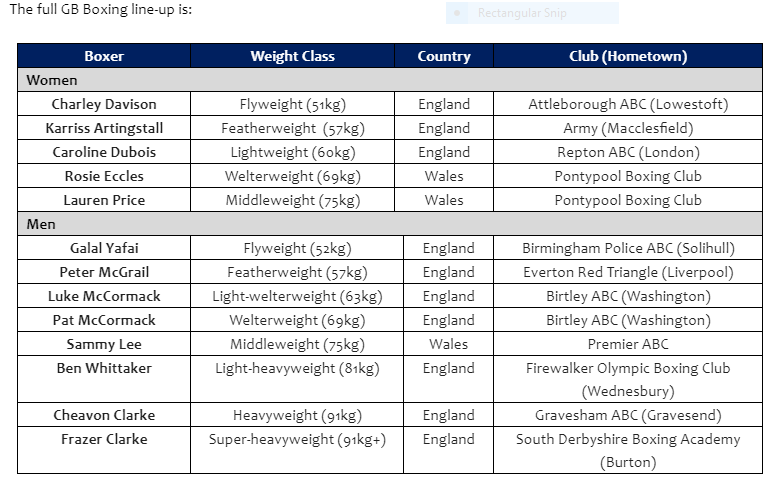Select the Men section row

[x=390, y=224]
